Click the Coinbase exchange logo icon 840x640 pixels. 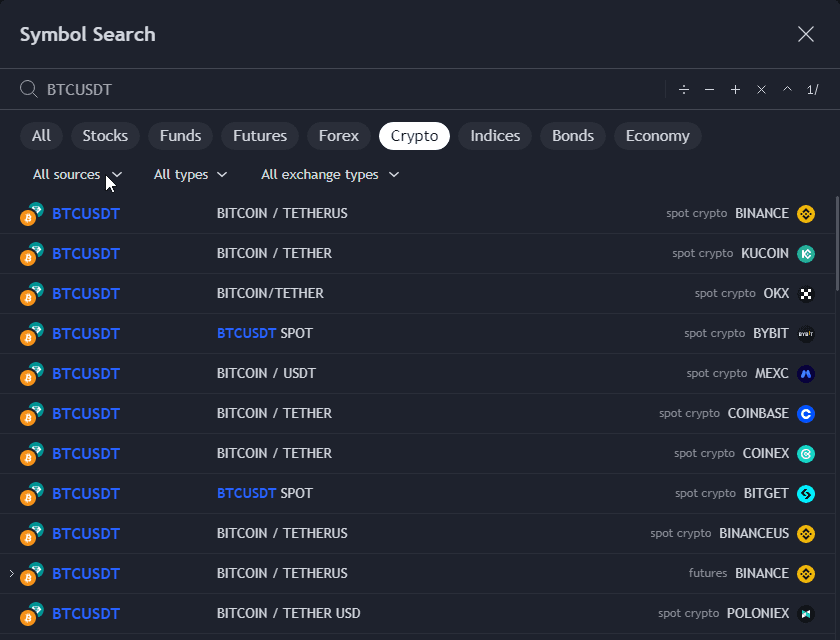coord(806,414)
